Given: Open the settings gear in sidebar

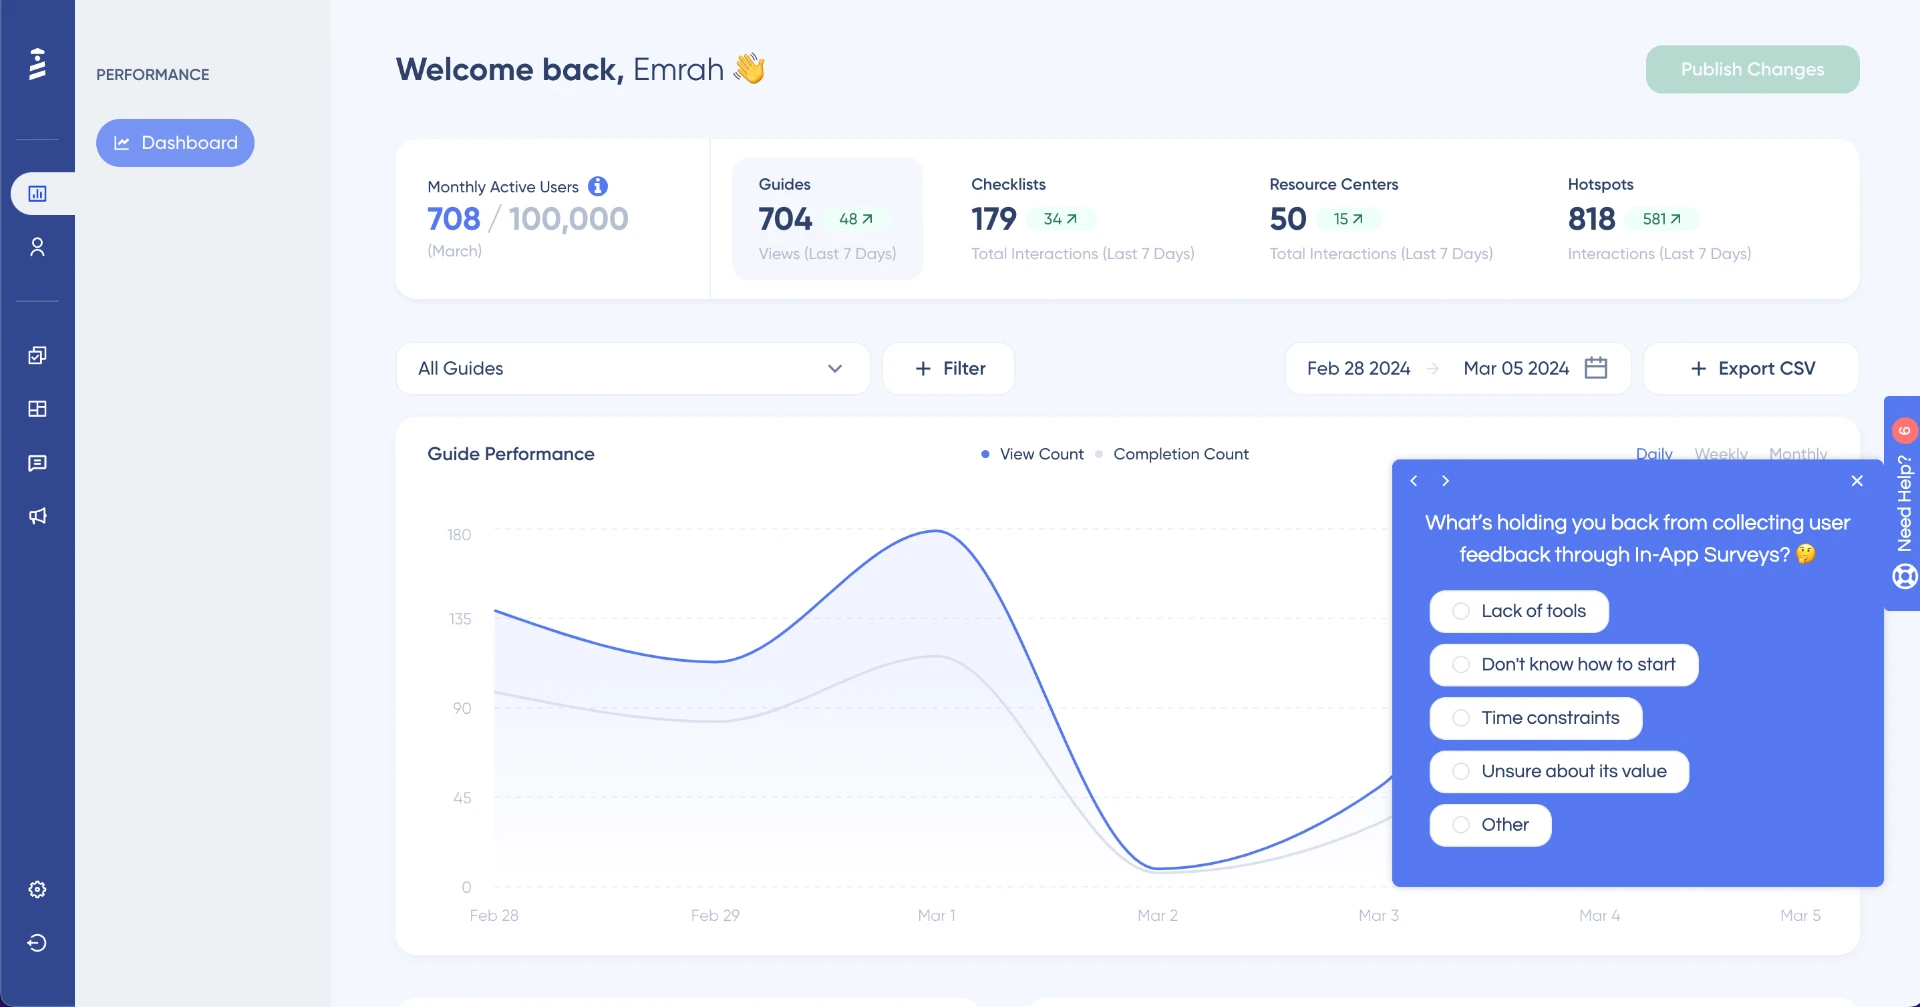Looking at the screenshot, I should (x=38, y=889).
